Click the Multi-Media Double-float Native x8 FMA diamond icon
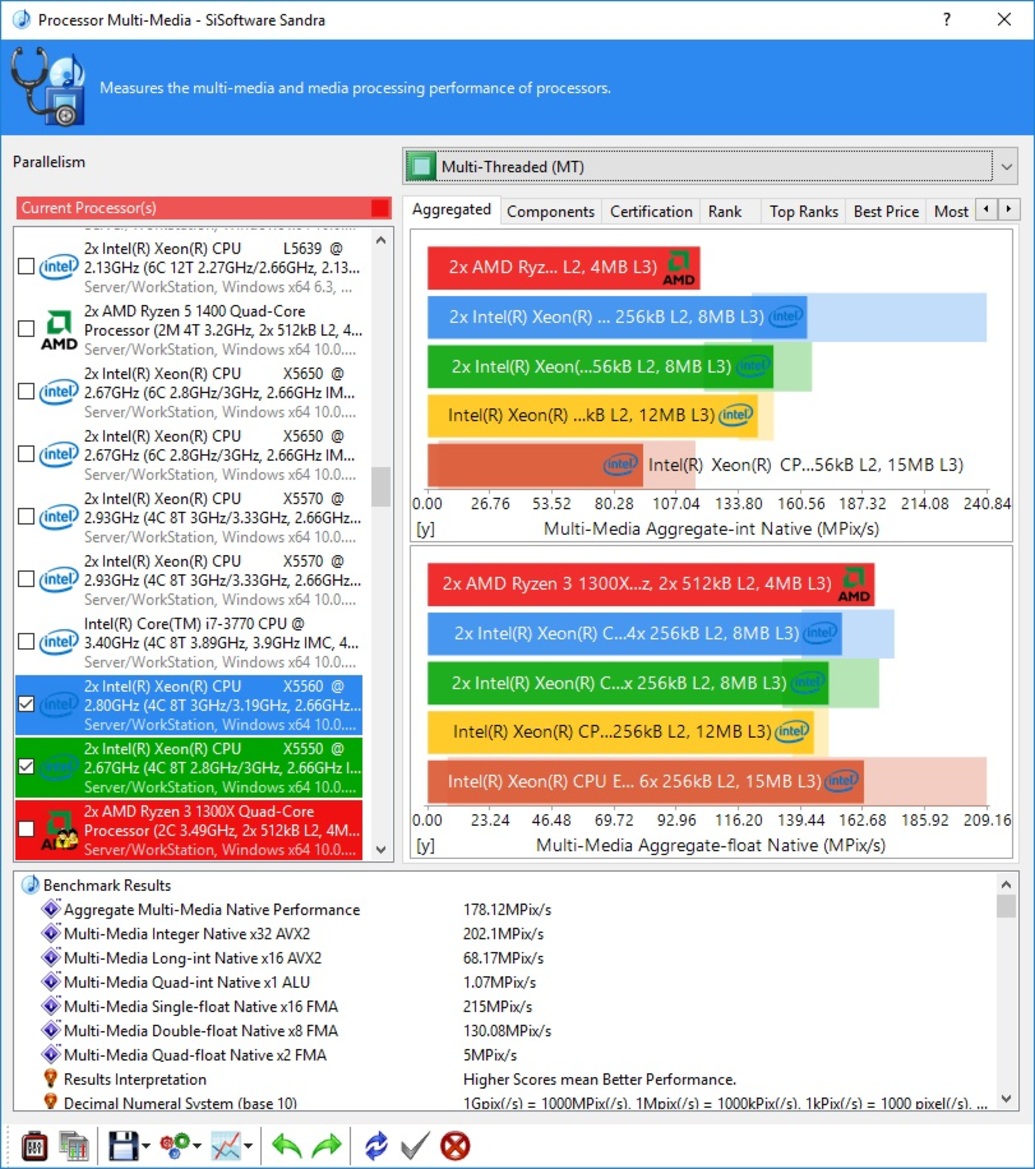Screen dimensions: 1035x1169 51,1030
